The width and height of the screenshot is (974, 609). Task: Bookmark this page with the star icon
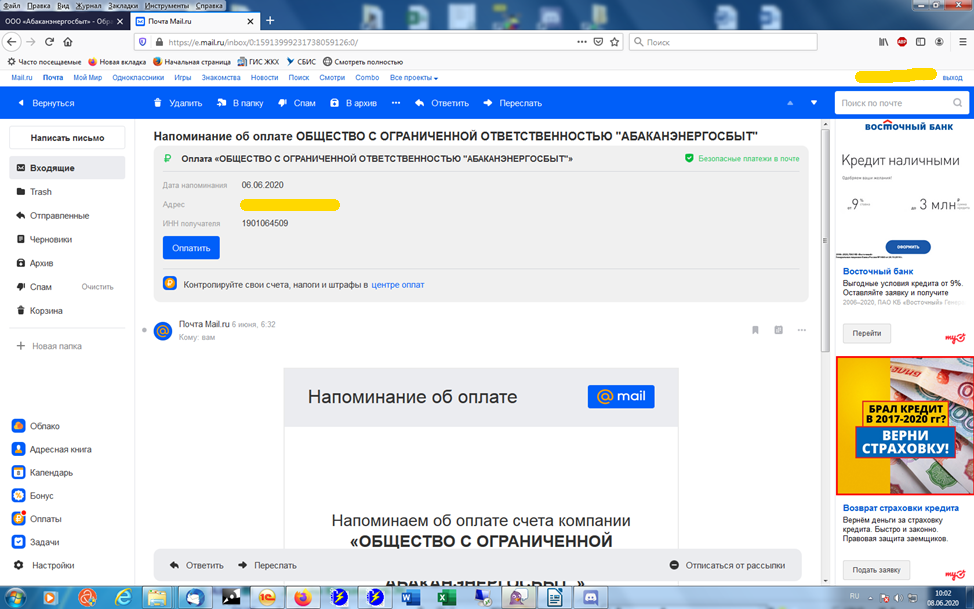[x=614, y=42]
